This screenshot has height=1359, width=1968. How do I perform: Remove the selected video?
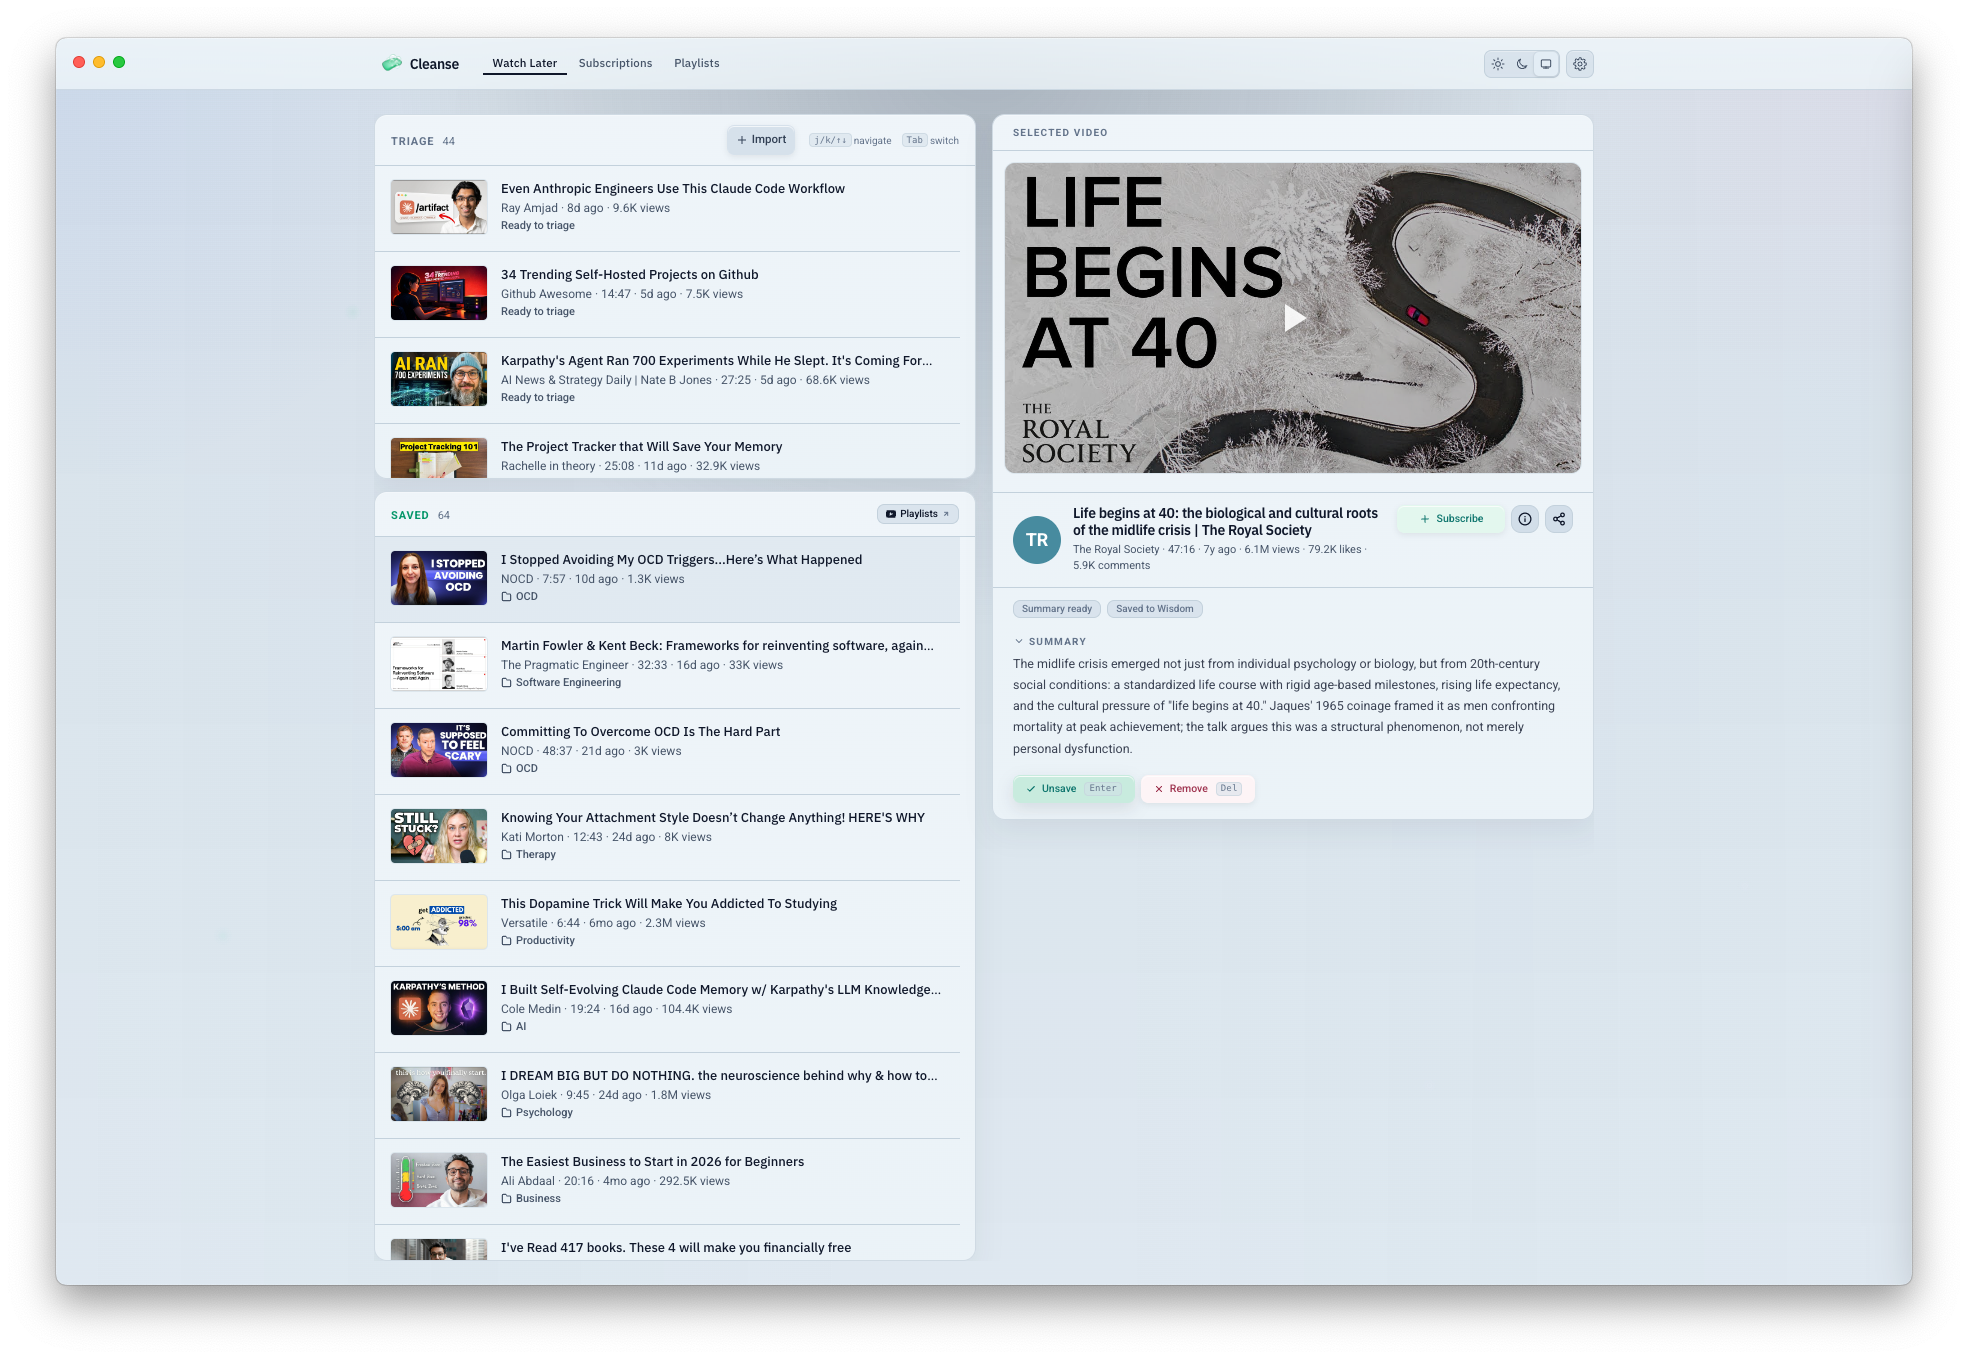pos(1197,789)
